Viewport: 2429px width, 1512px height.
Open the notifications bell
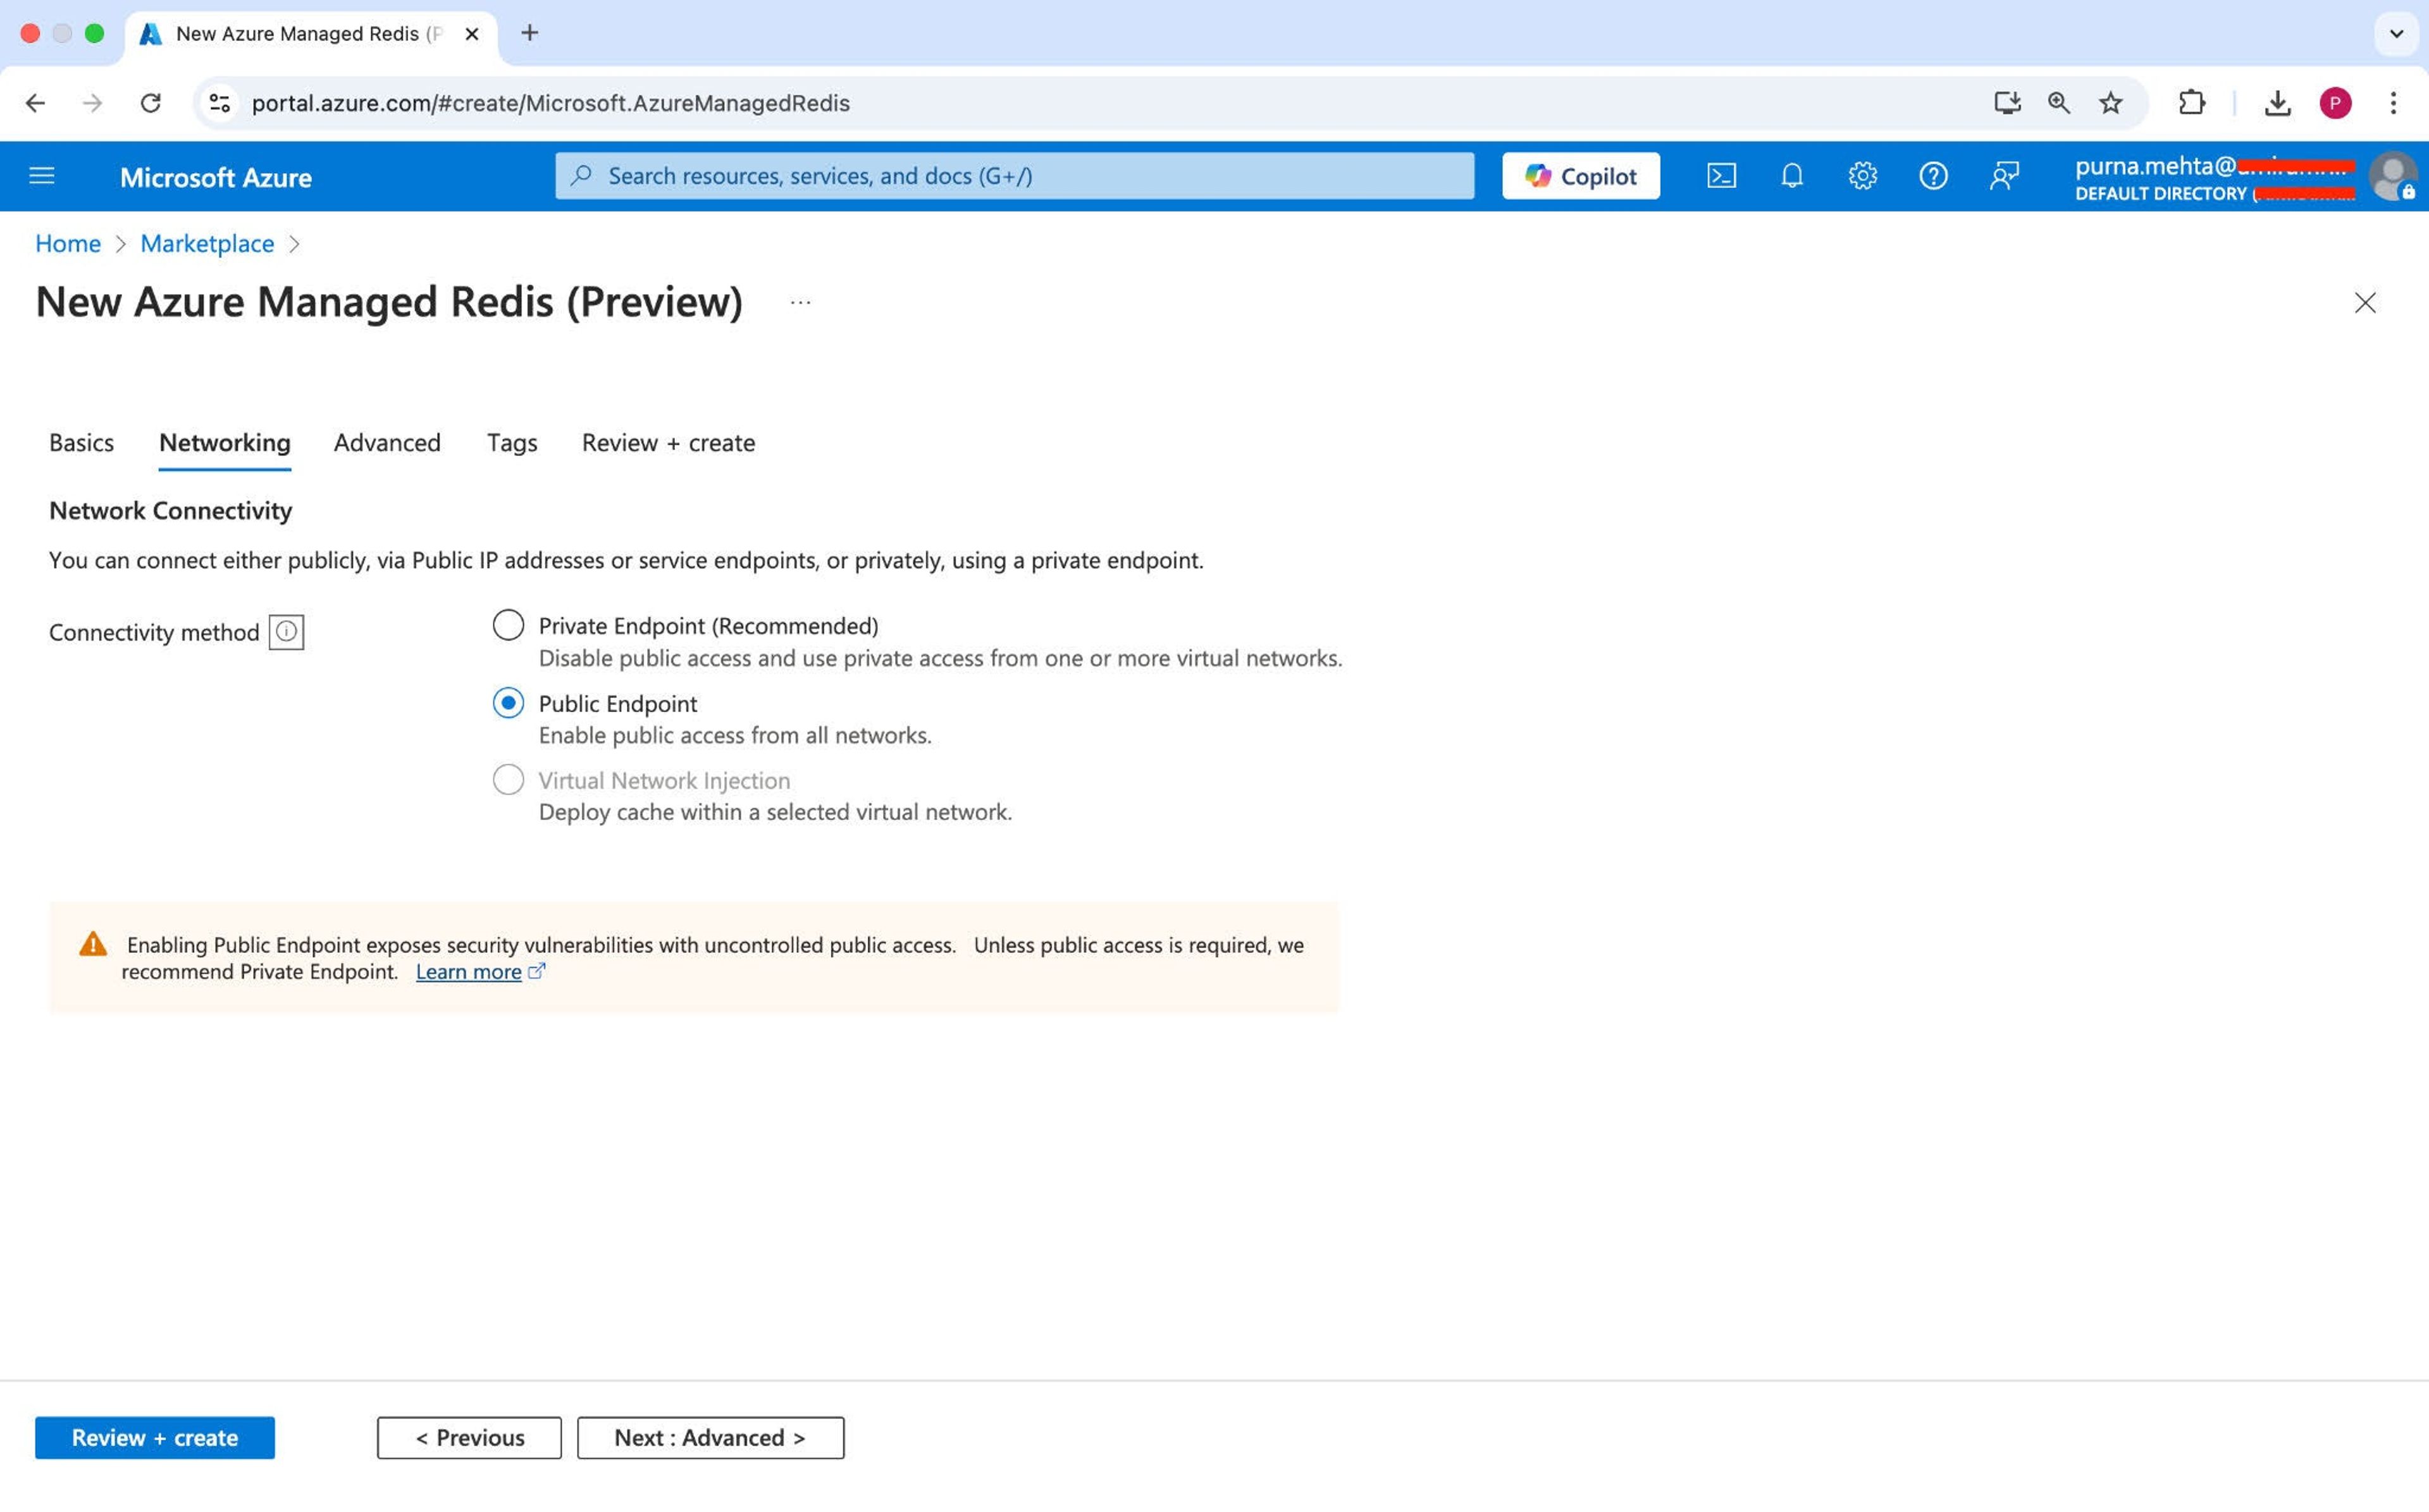[x=1791, y=176]
